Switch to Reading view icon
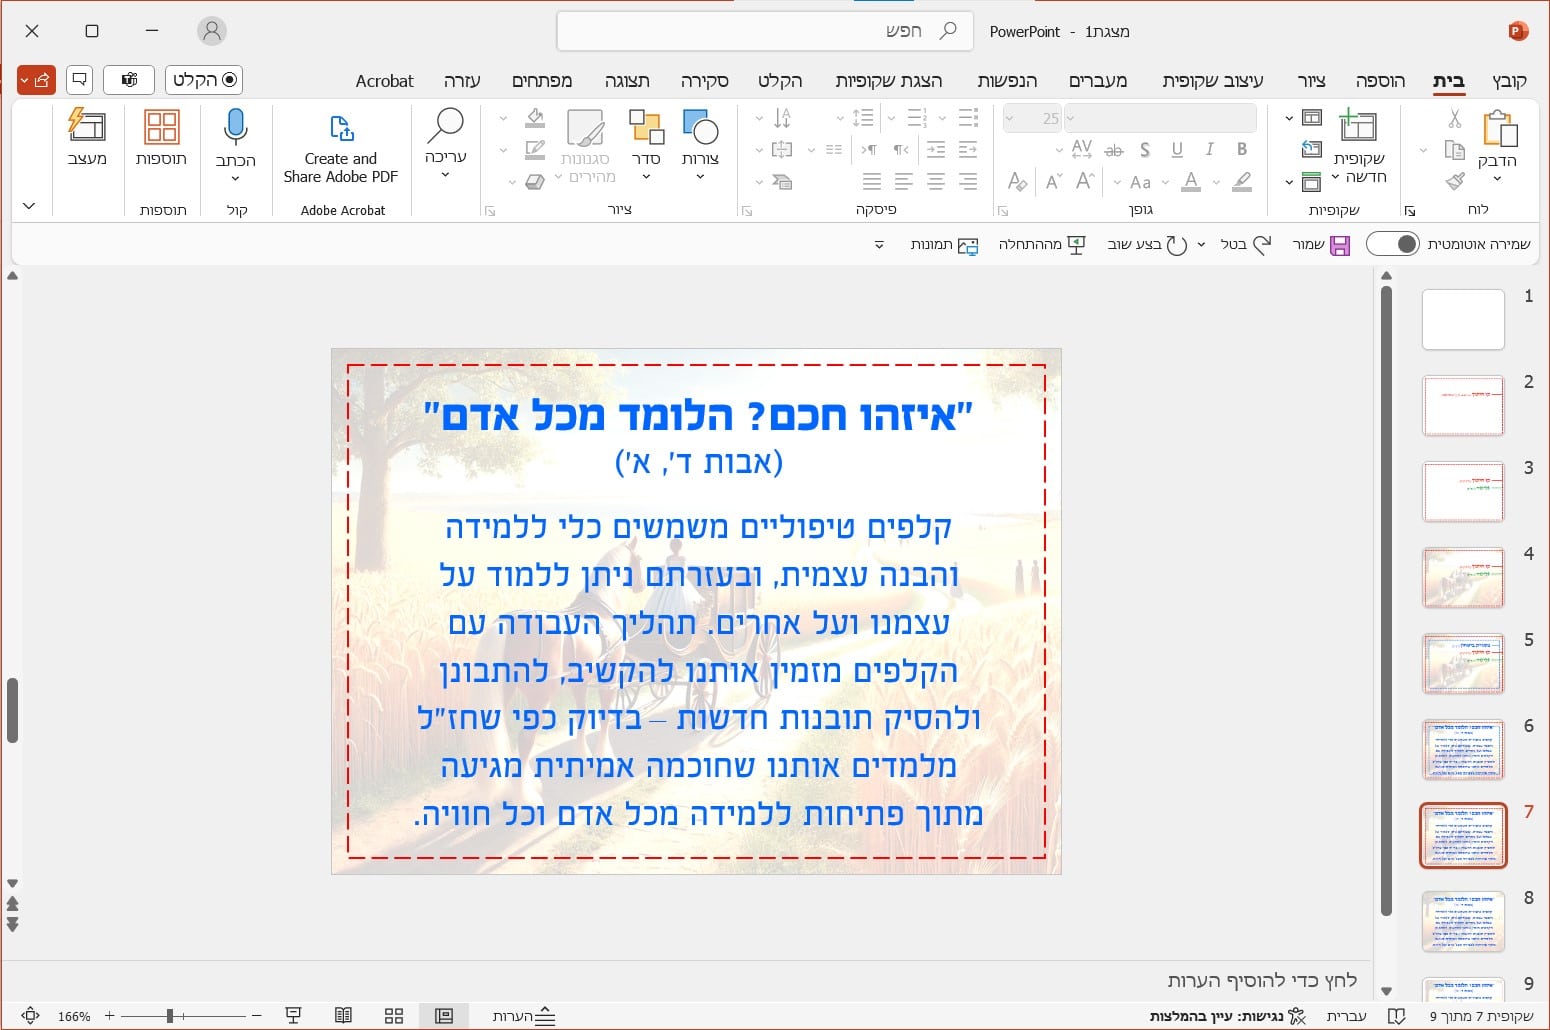Viewport: 1550px width, 1030px height. 343,1016
